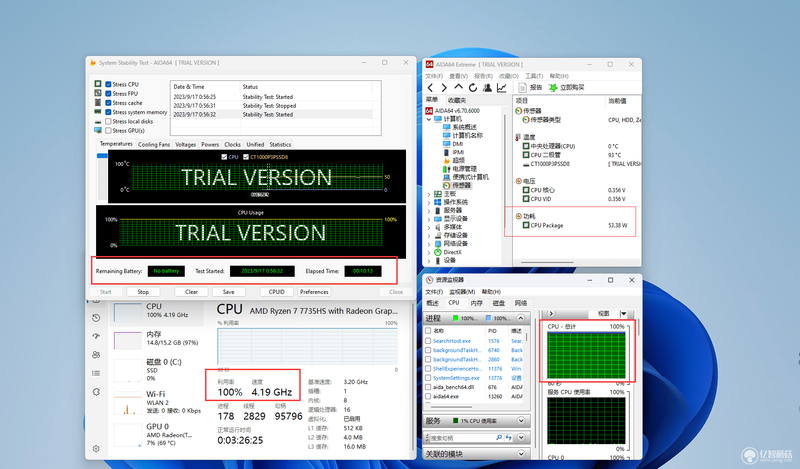Viewport: 800px width, 469px height.
Task: Open the 内存 memory tab in Resource Monitor
Action: coord(477,303)
